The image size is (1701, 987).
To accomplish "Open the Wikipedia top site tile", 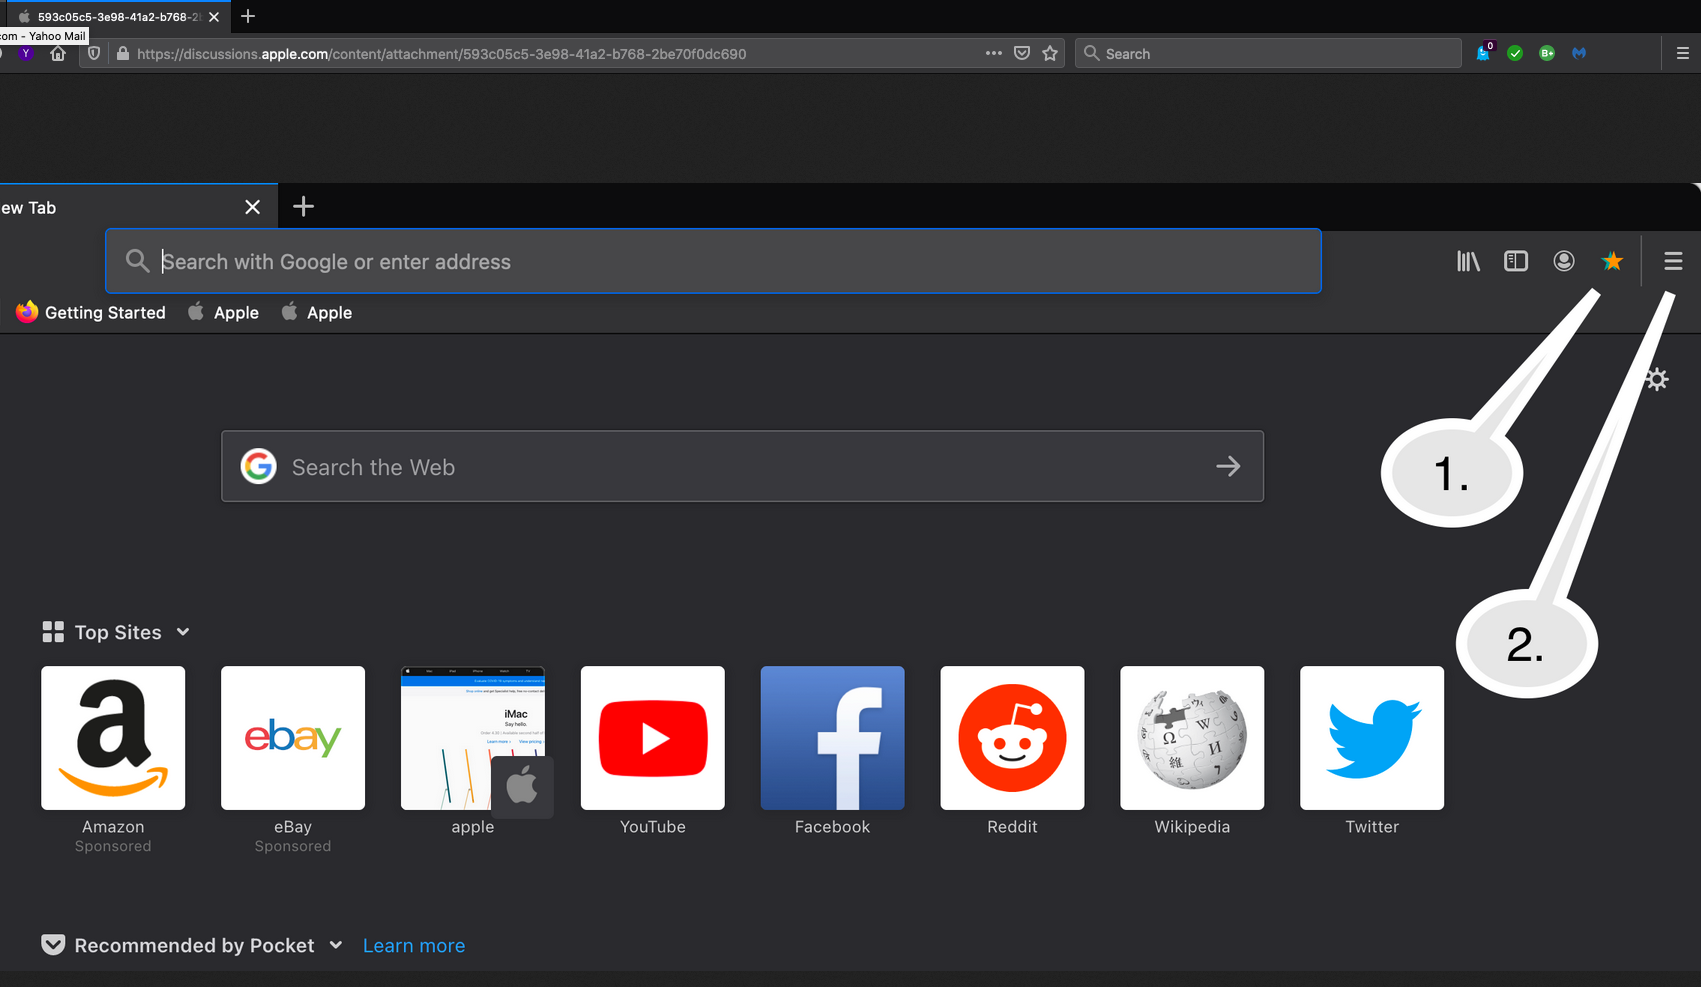I will [1192, 738].
